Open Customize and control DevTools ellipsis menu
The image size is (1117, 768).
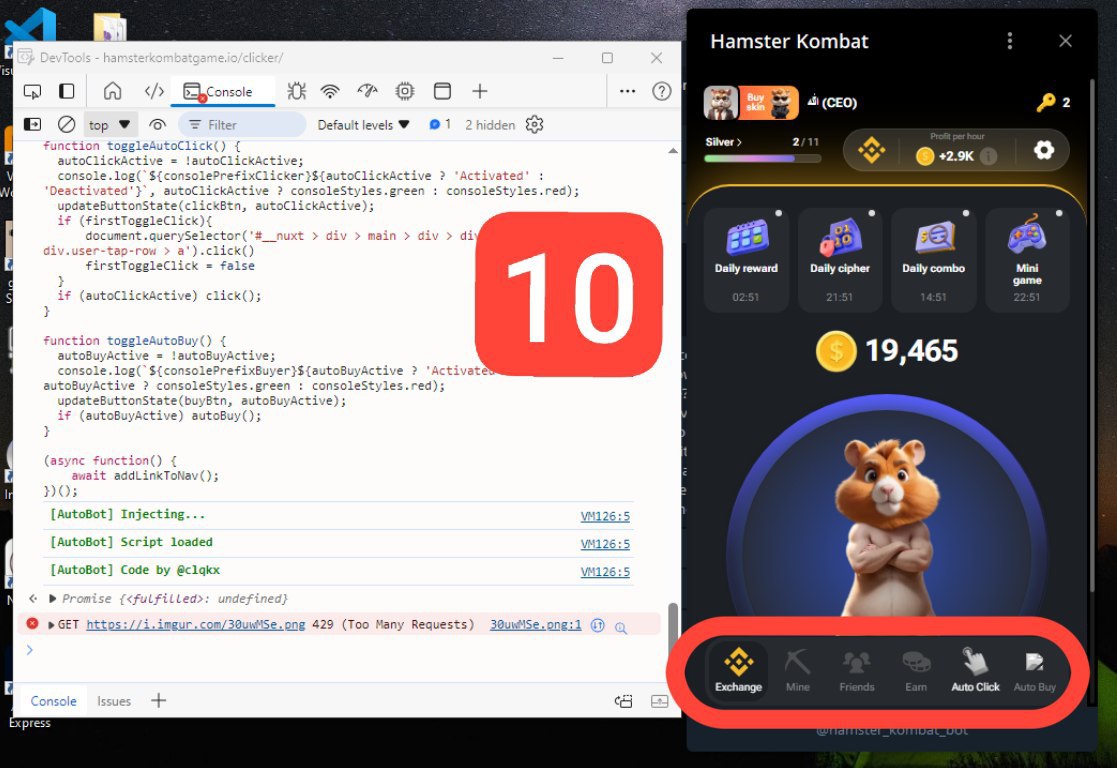(628, 91)
